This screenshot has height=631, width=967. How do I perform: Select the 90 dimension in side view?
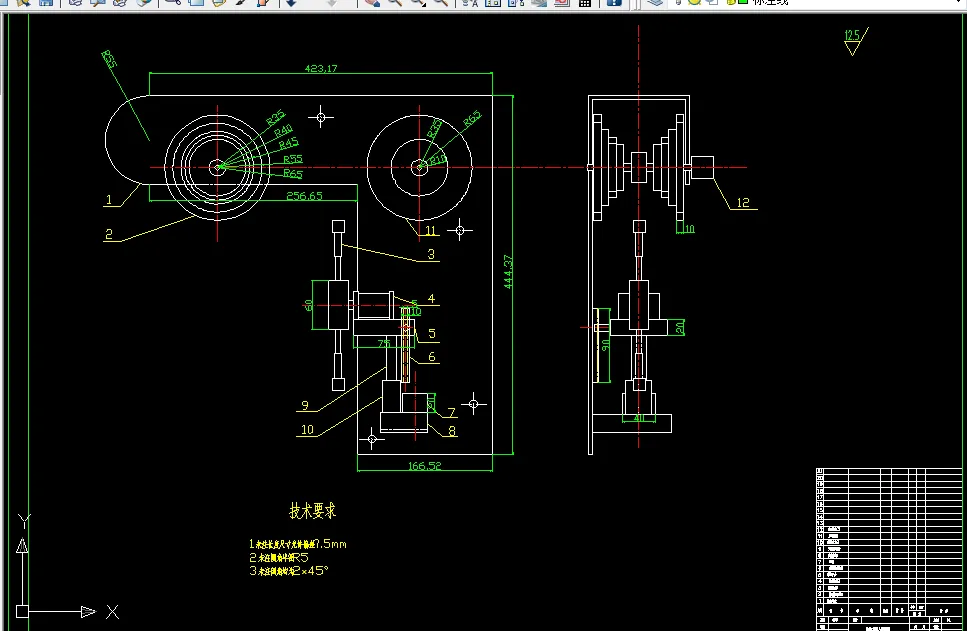pyautogui.click(x=605, y=345)
